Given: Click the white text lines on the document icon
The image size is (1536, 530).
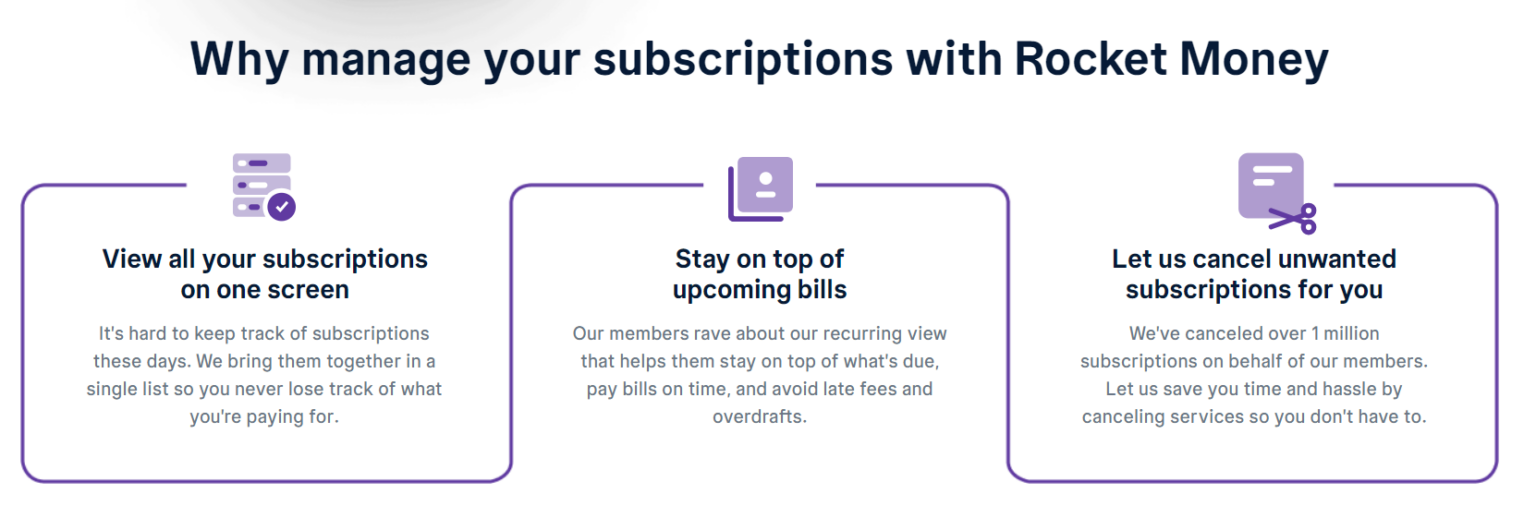Looking at the screenshot, I should tap(1264, 176).
